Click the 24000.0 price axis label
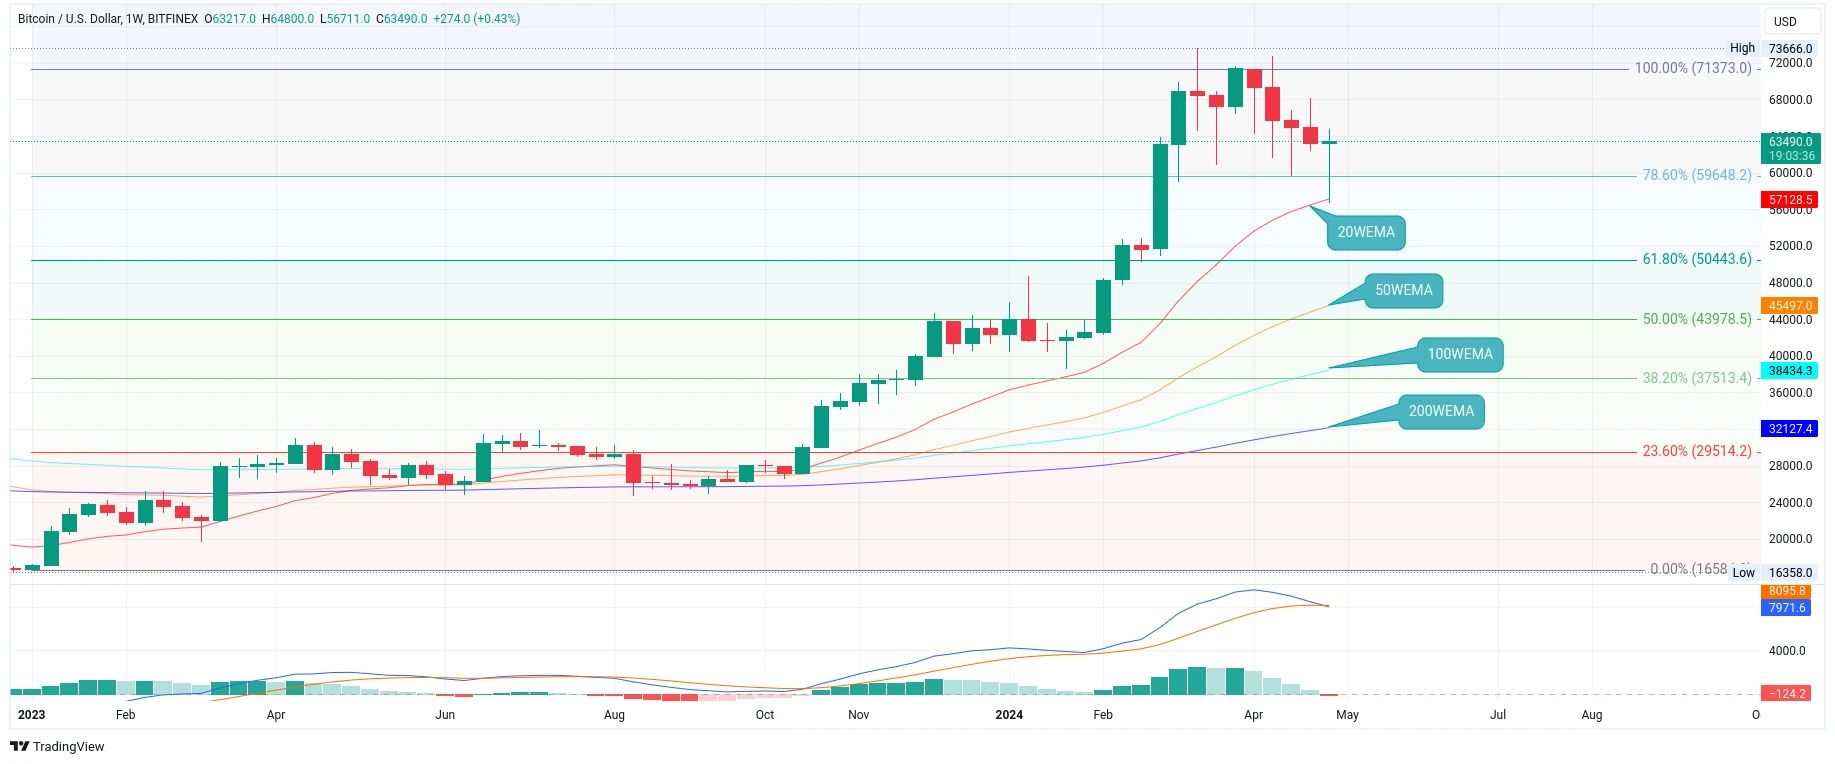The height and width of the screenshot is (764, 1835). 1790,503
